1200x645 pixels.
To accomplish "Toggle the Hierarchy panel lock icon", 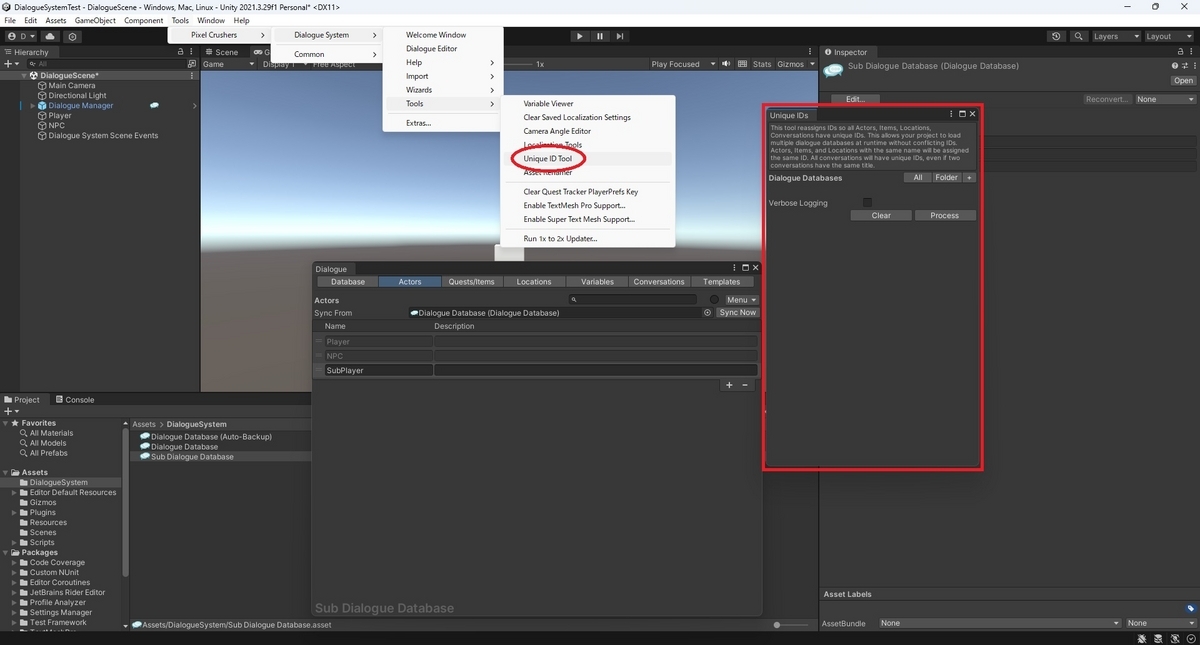I will tap(182, 52).
